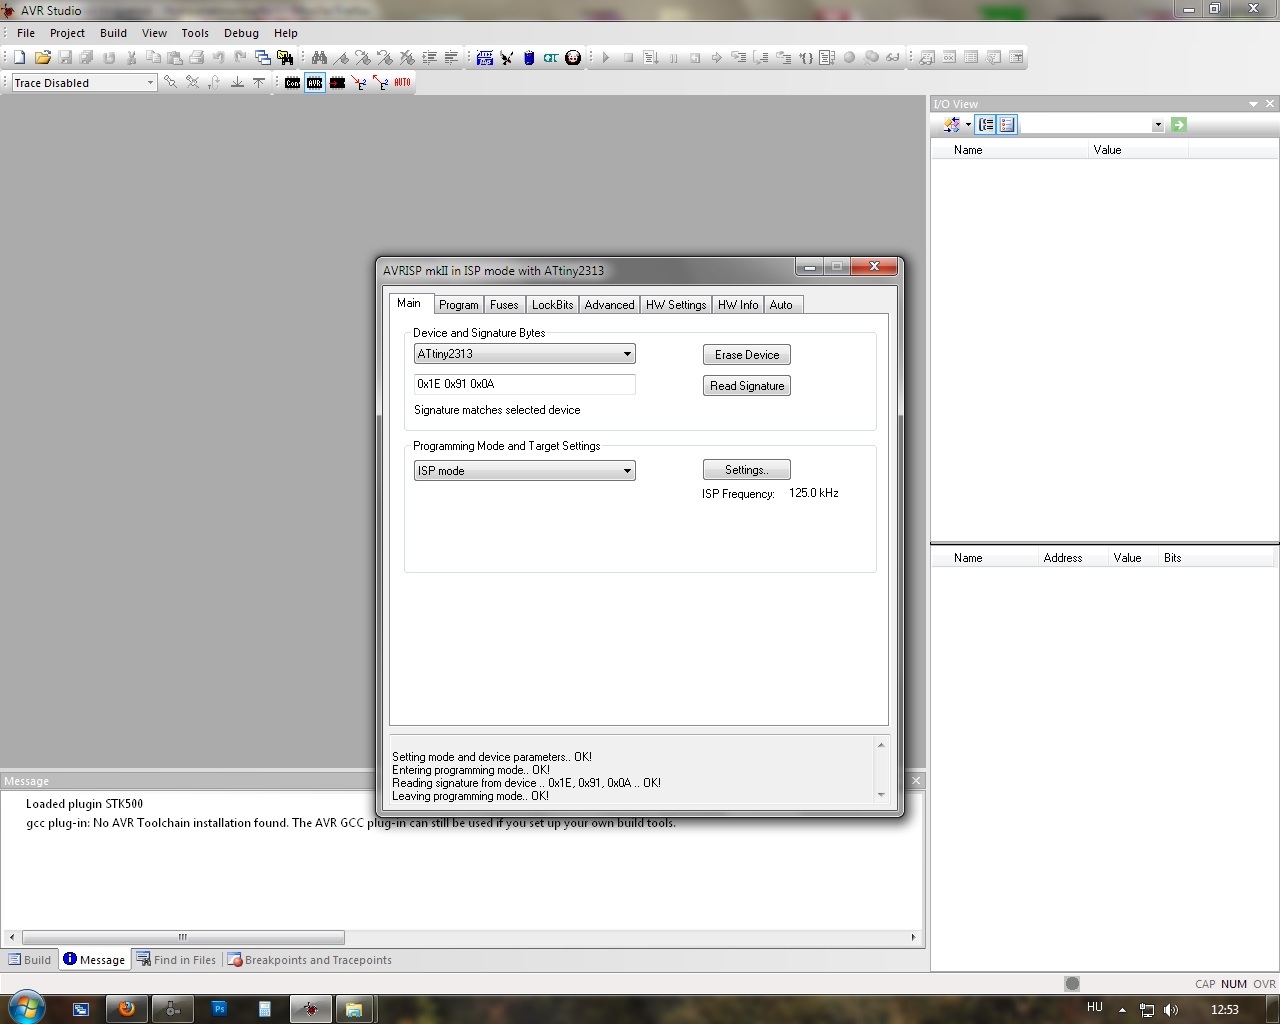Close the I/O View panel
This screenshot has width=1280, height=1024.
click(x=1270, y=104)
